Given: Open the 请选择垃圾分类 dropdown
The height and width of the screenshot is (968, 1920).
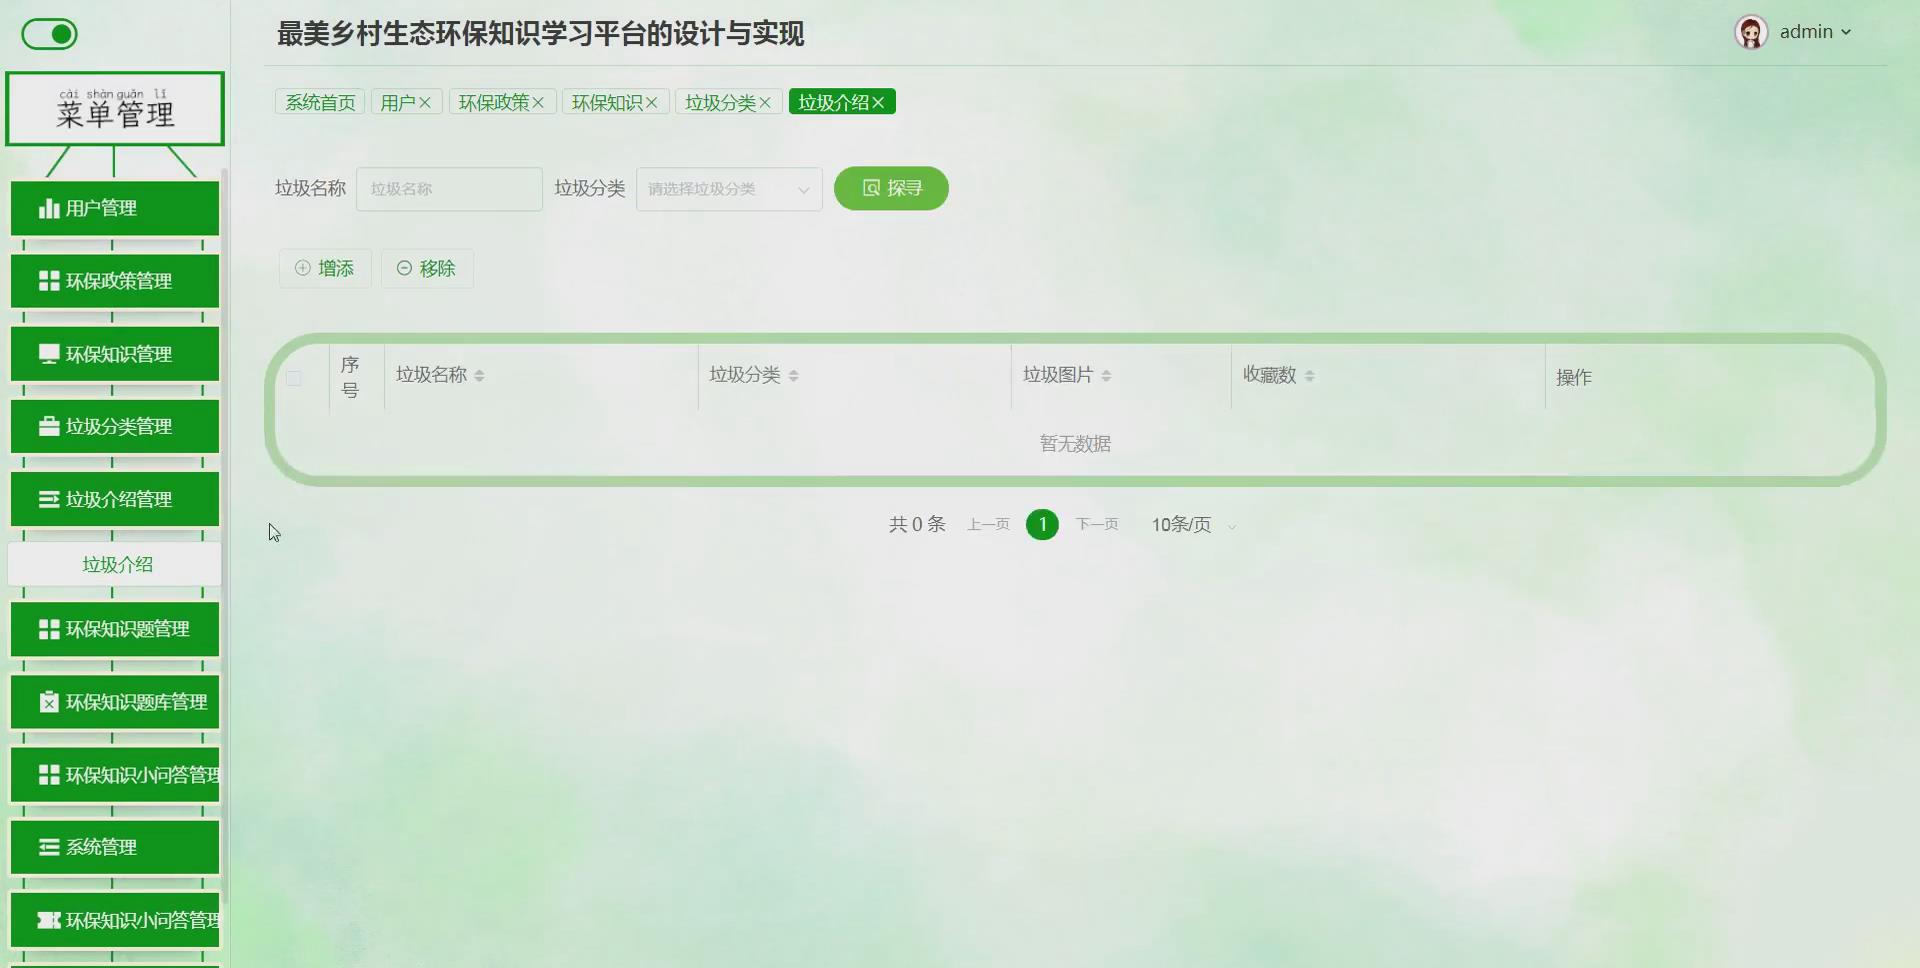Looking at the screenshot, I should (x=729, y=189).
